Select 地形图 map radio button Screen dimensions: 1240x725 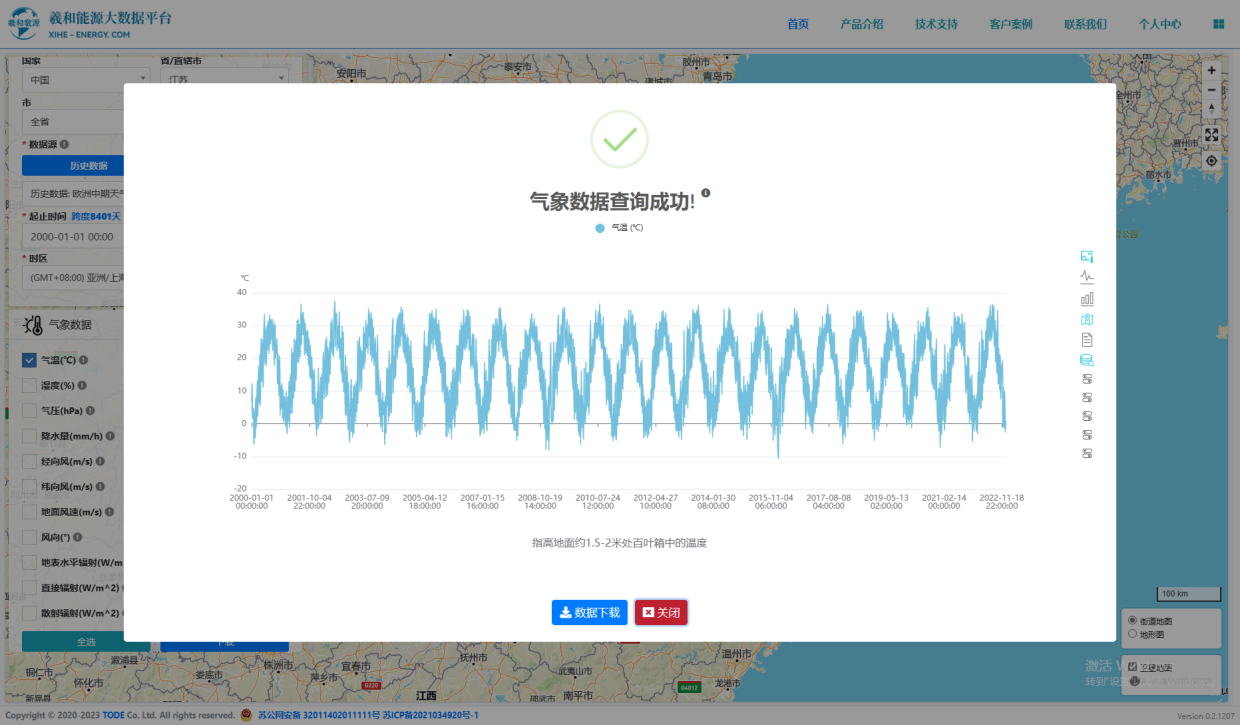point(1132,633)
